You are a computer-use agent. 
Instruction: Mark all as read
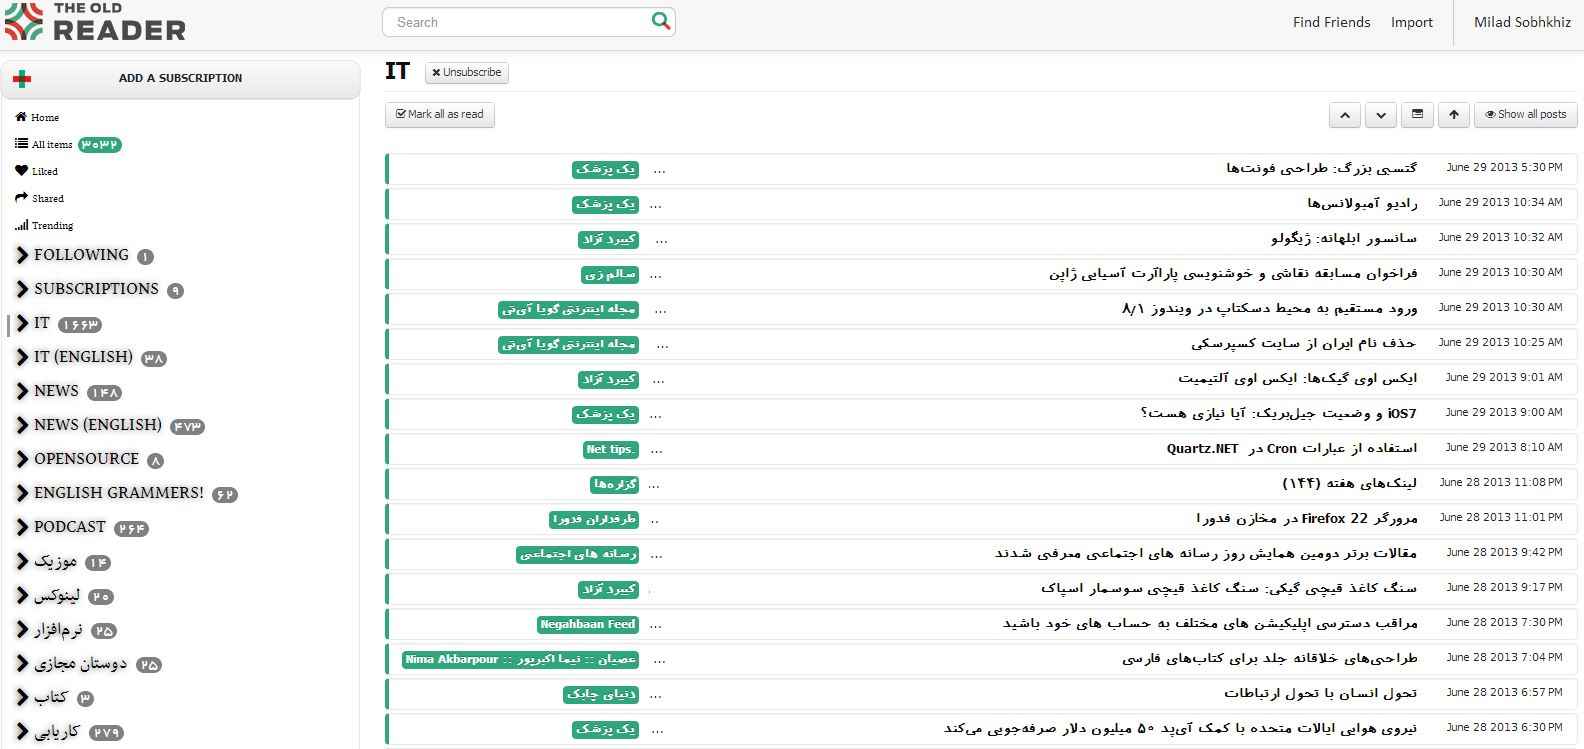point(440,115)
